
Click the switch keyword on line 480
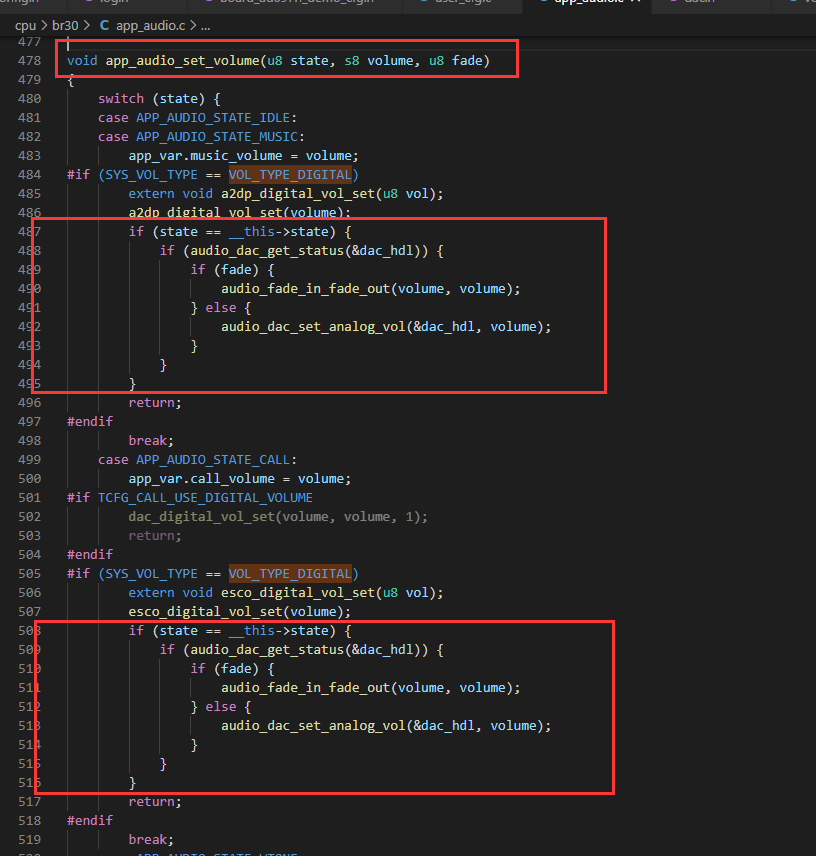121,99
